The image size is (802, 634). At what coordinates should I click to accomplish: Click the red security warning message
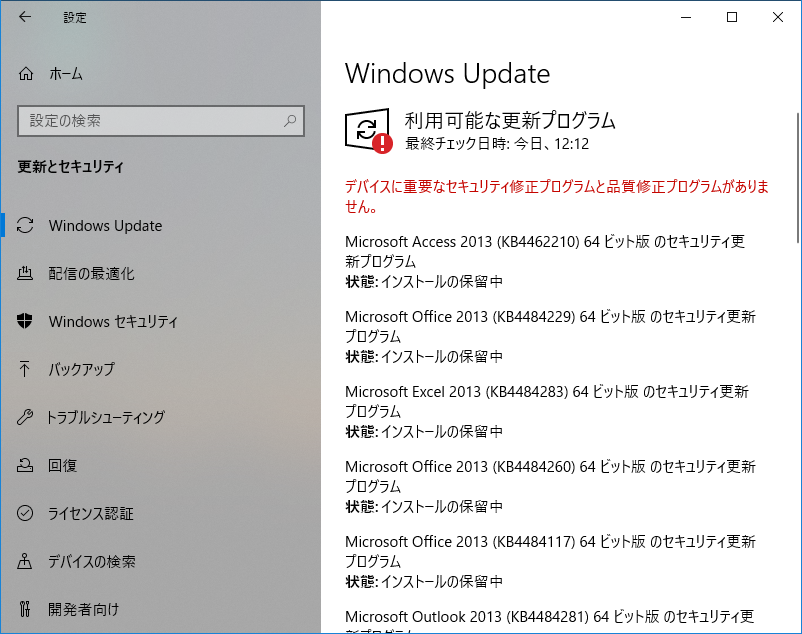pyautogui.click(x=556, y=196)
